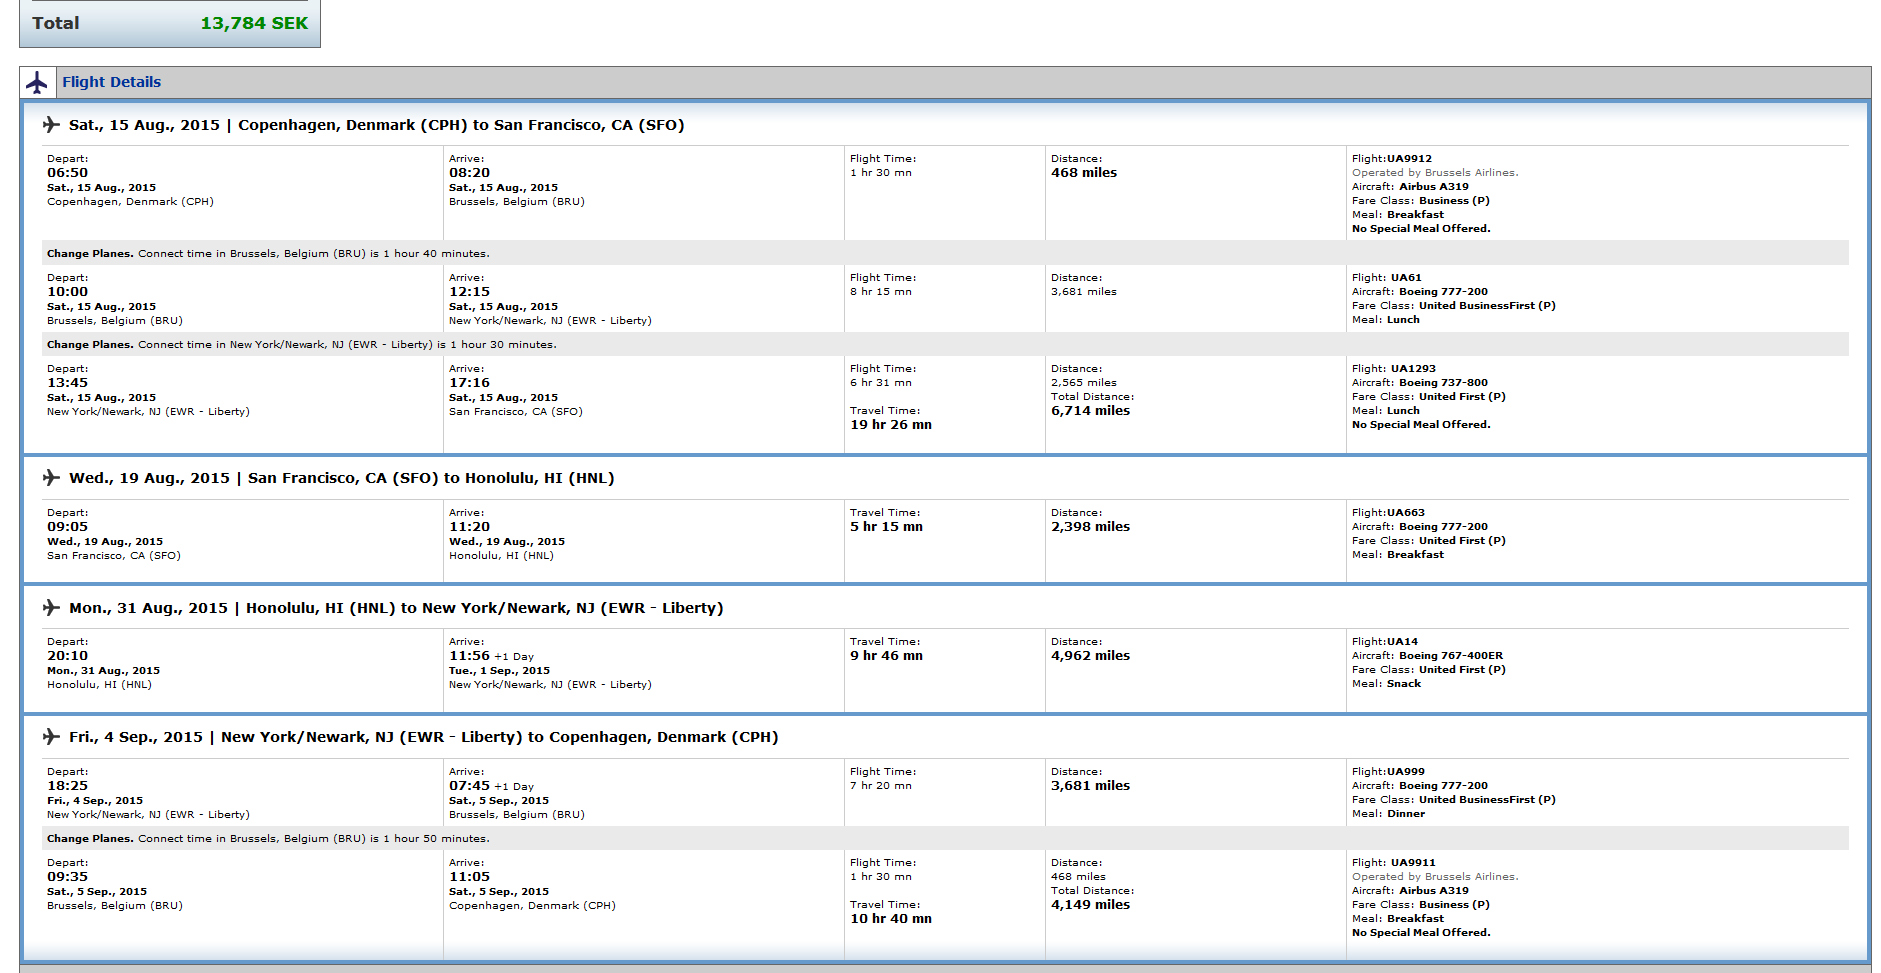The width and height of the screenshot is (1881, 973).
Task: Open the Flight Details header link
Action: tap(111, 82)
